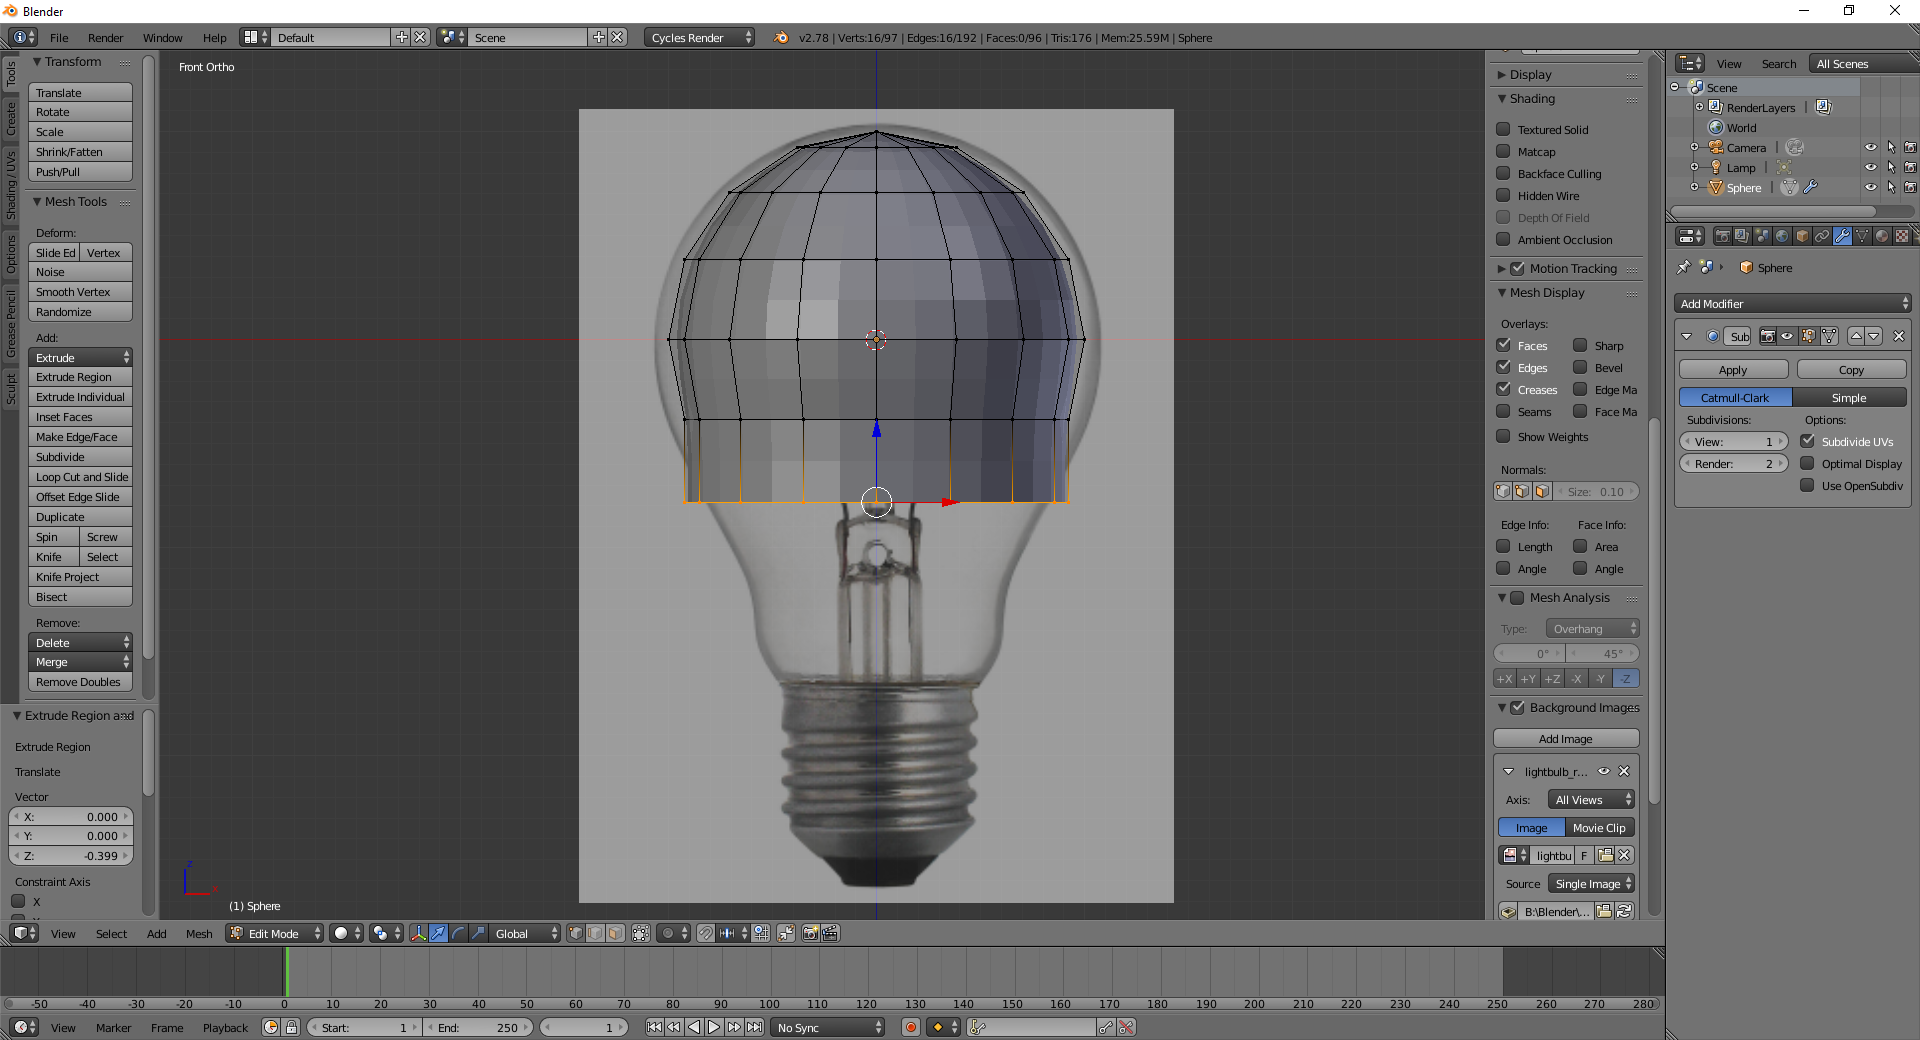Open the Render menu
Screen dimensions: 1920x1040
[105, 37]
